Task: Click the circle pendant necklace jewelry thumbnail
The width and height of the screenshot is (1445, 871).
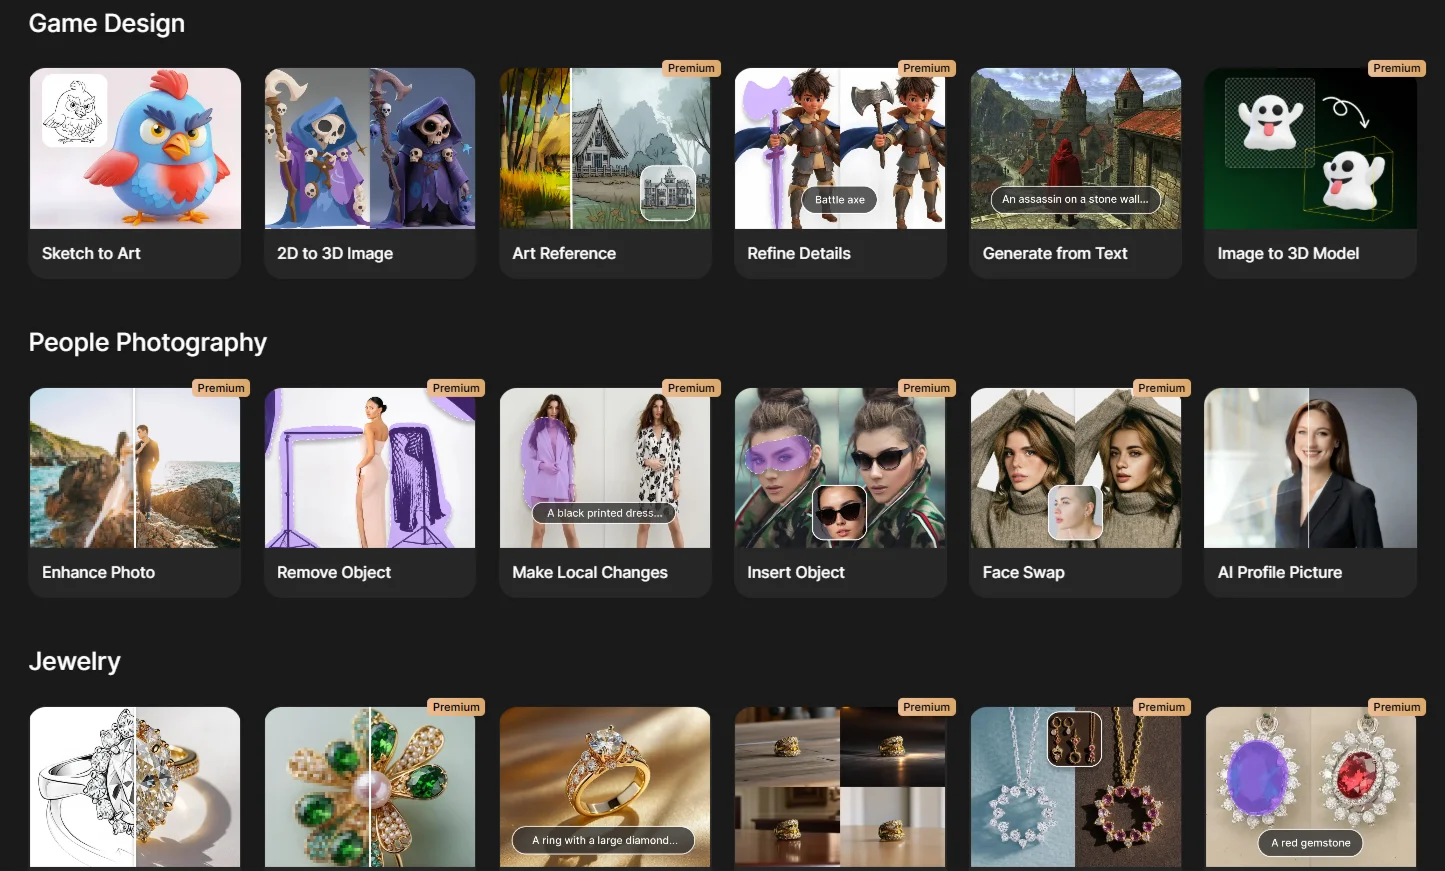Action: pyautogui.click(x=1076, y=787)
